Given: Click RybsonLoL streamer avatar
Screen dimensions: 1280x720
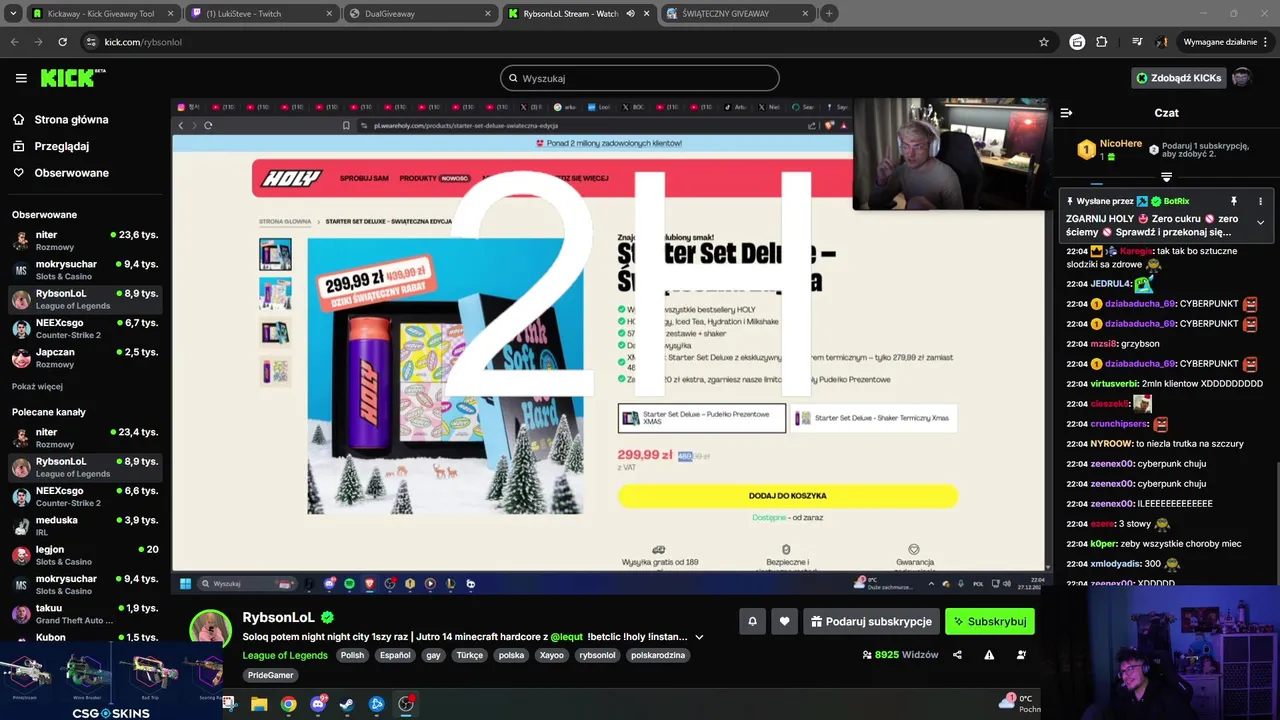Looking at the screenshot, I should tap(211, 630).
